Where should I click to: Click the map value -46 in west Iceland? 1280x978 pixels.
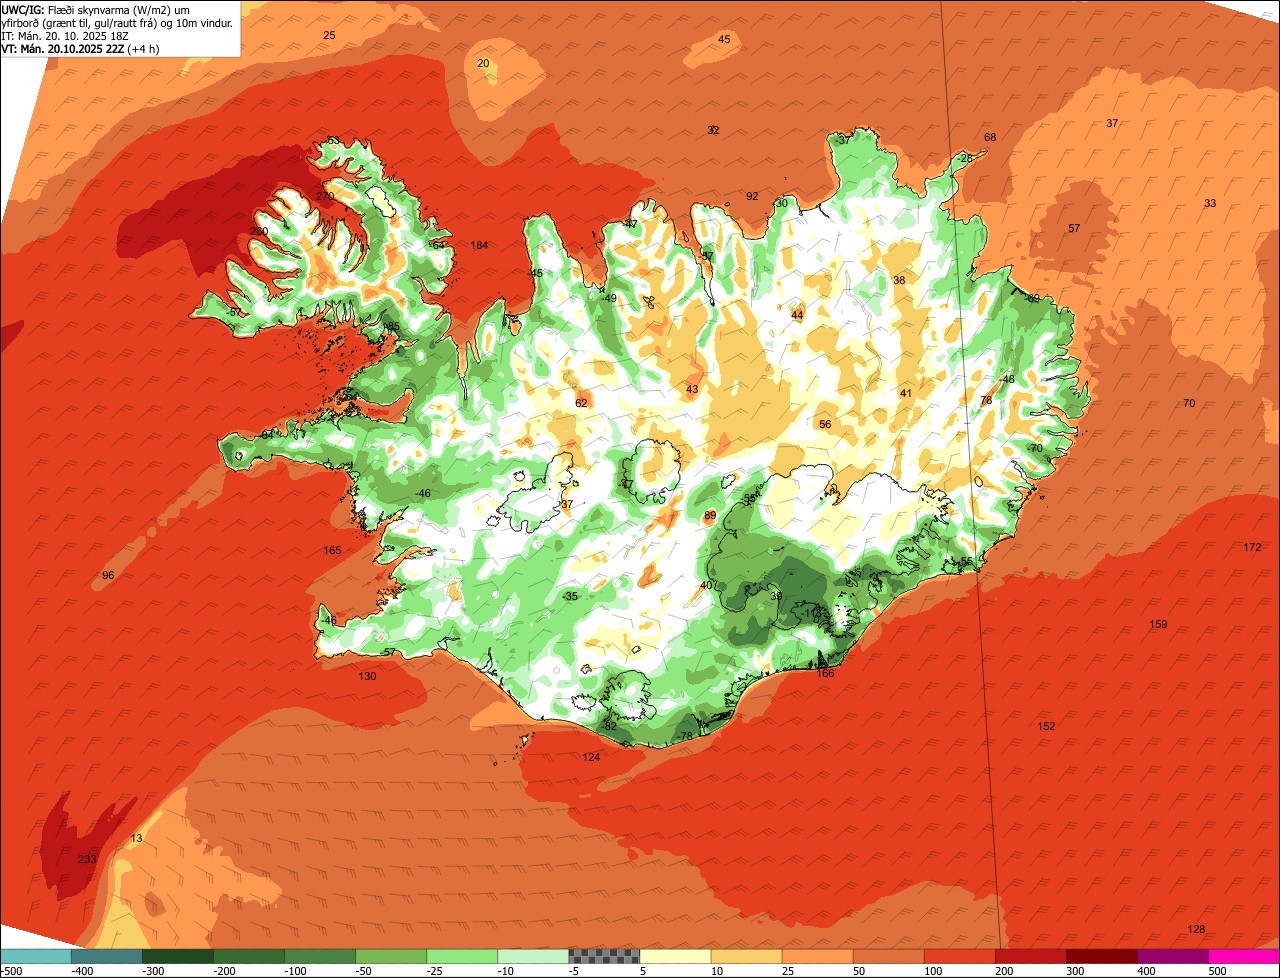[x=423, y=494]
